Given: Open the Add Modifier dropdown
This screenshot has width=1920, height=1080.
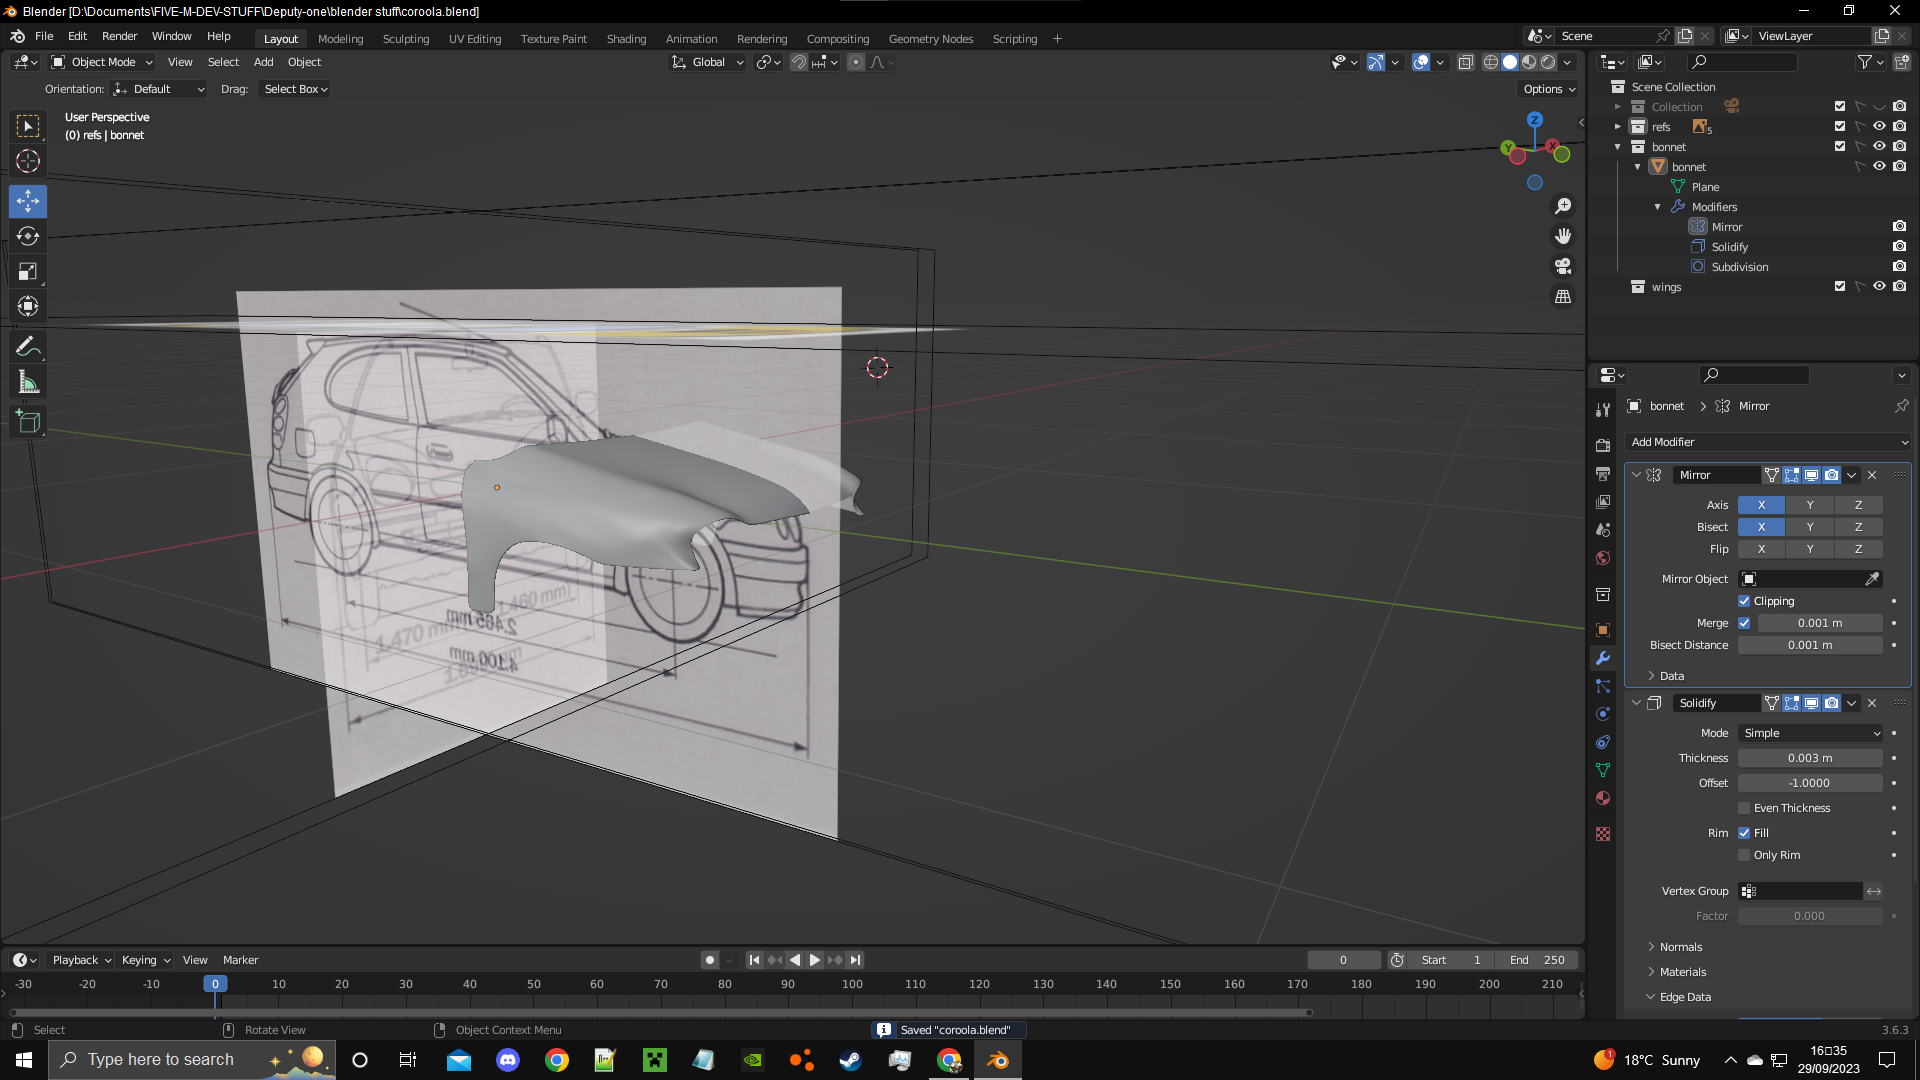Looking at the screenshot, I should point(1769,442).
